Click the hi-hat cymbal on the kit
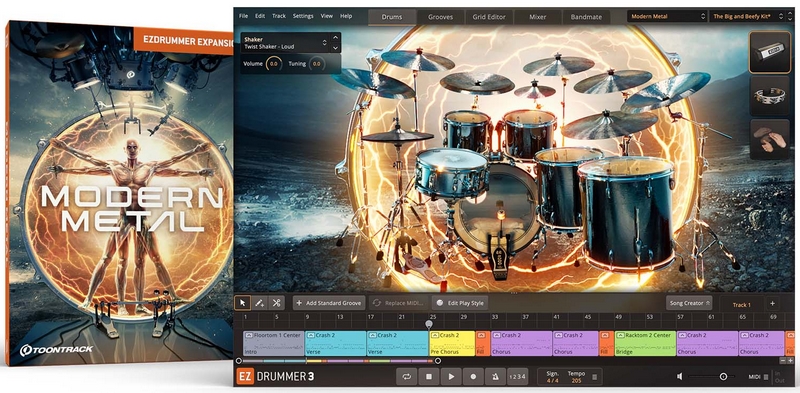800x393 pixels. tap(398, 136)
